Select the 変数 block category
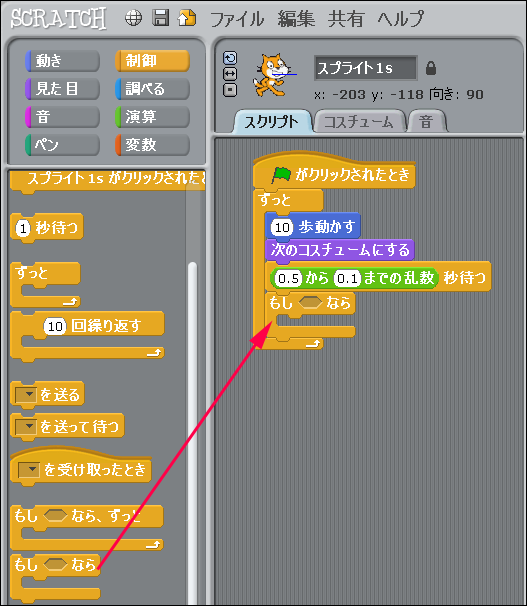 (x=152, y=145)
